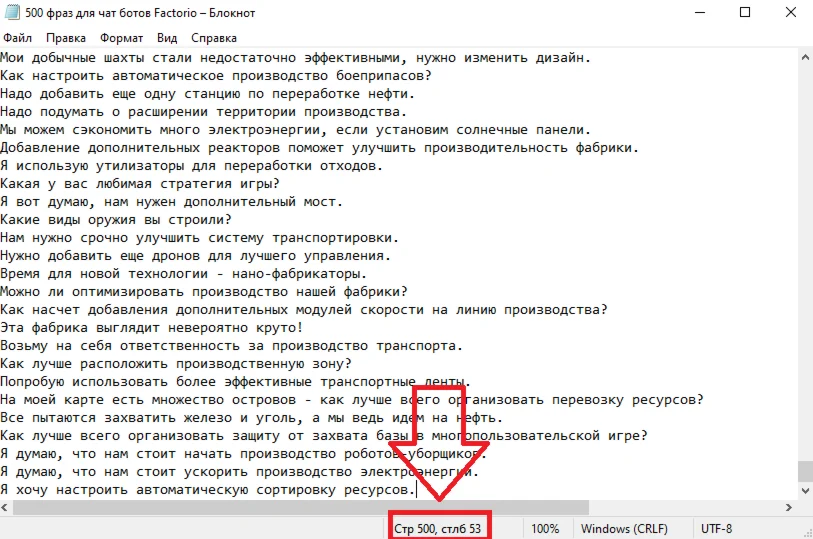The height and width of the screenshot is (539, 813).
Task: Click line 'Попробую использовать более эффективные'
Action: (x=235, y=382)
